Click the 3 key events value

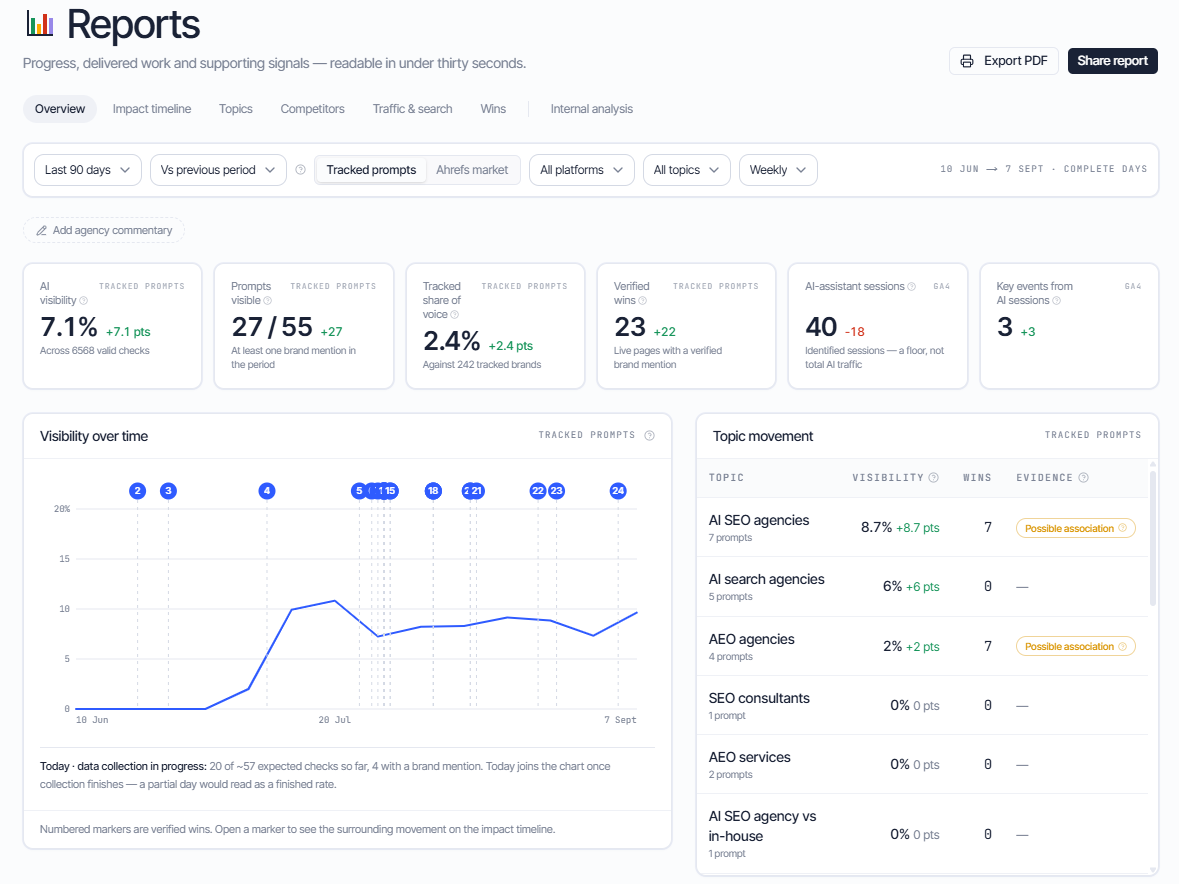click(1005, 327)
